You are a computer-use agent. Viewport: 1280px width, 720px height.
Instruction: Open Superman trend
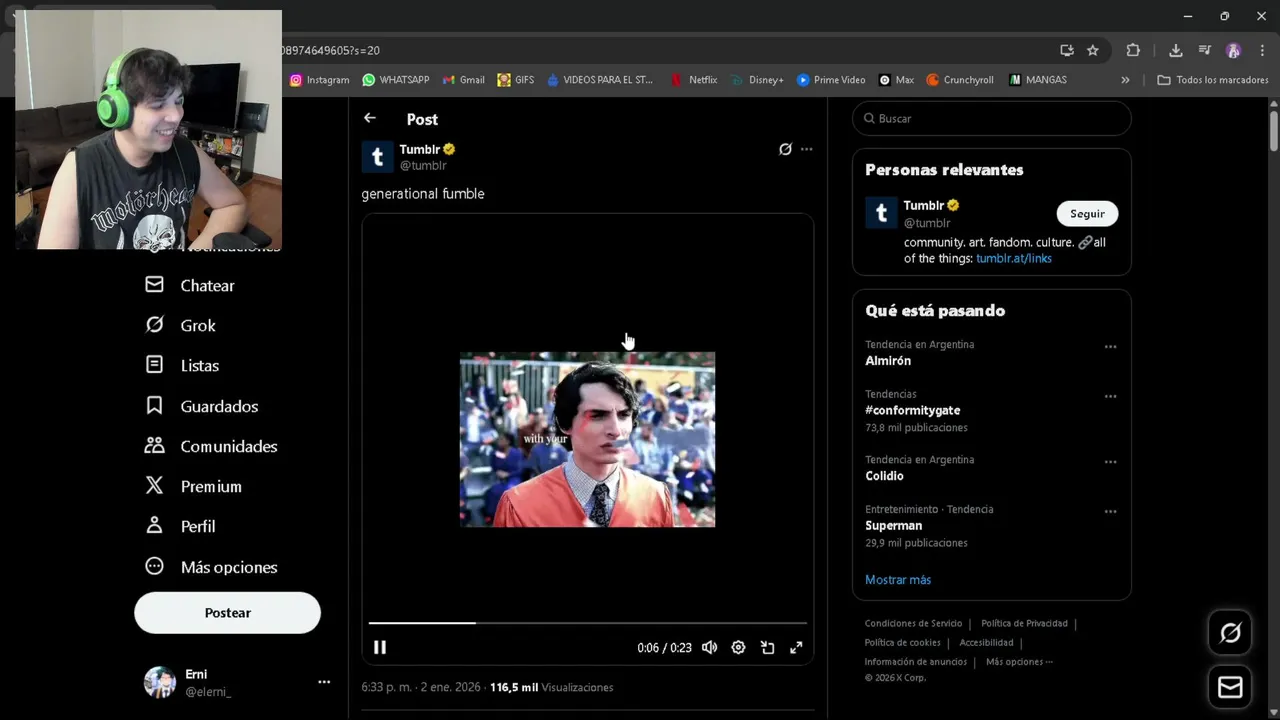tap(893, 526)
